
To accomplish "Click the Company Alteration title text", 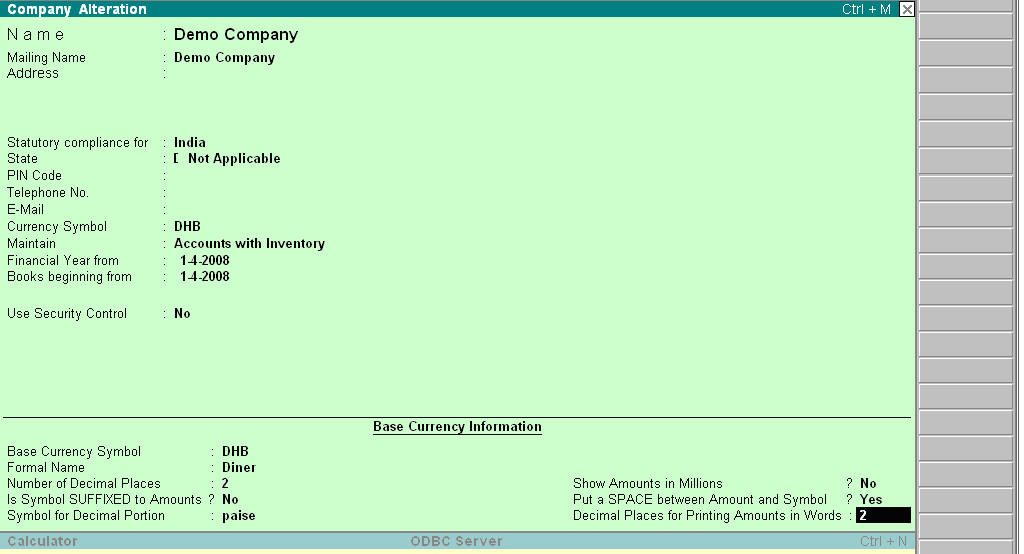I will [x=77, y=9].
